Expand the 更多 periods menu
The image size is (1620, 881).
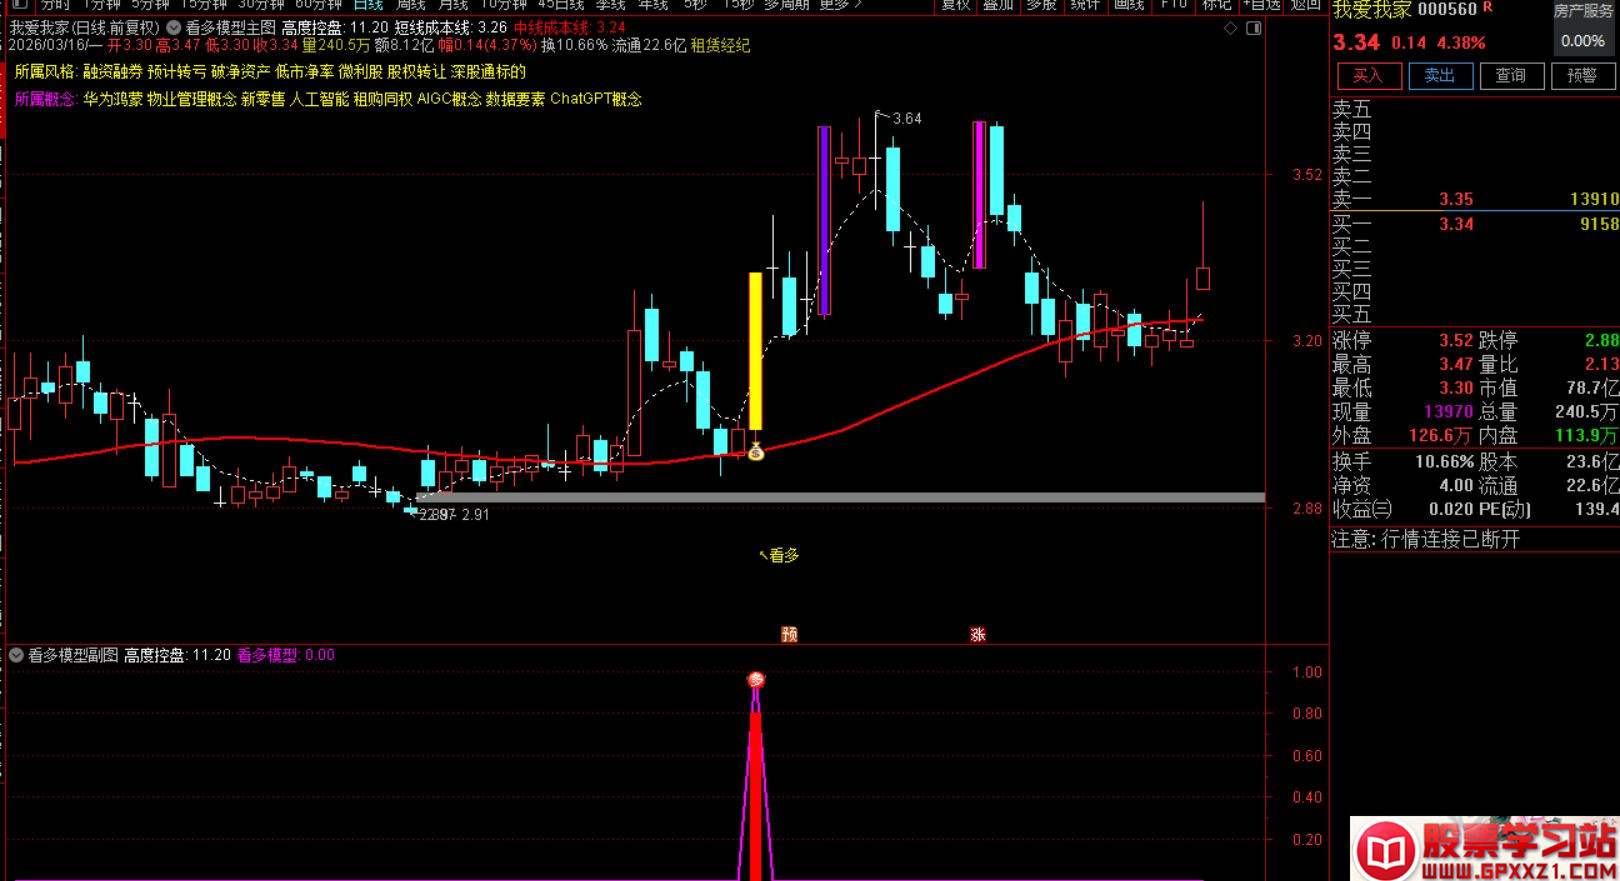click(840, 5)
